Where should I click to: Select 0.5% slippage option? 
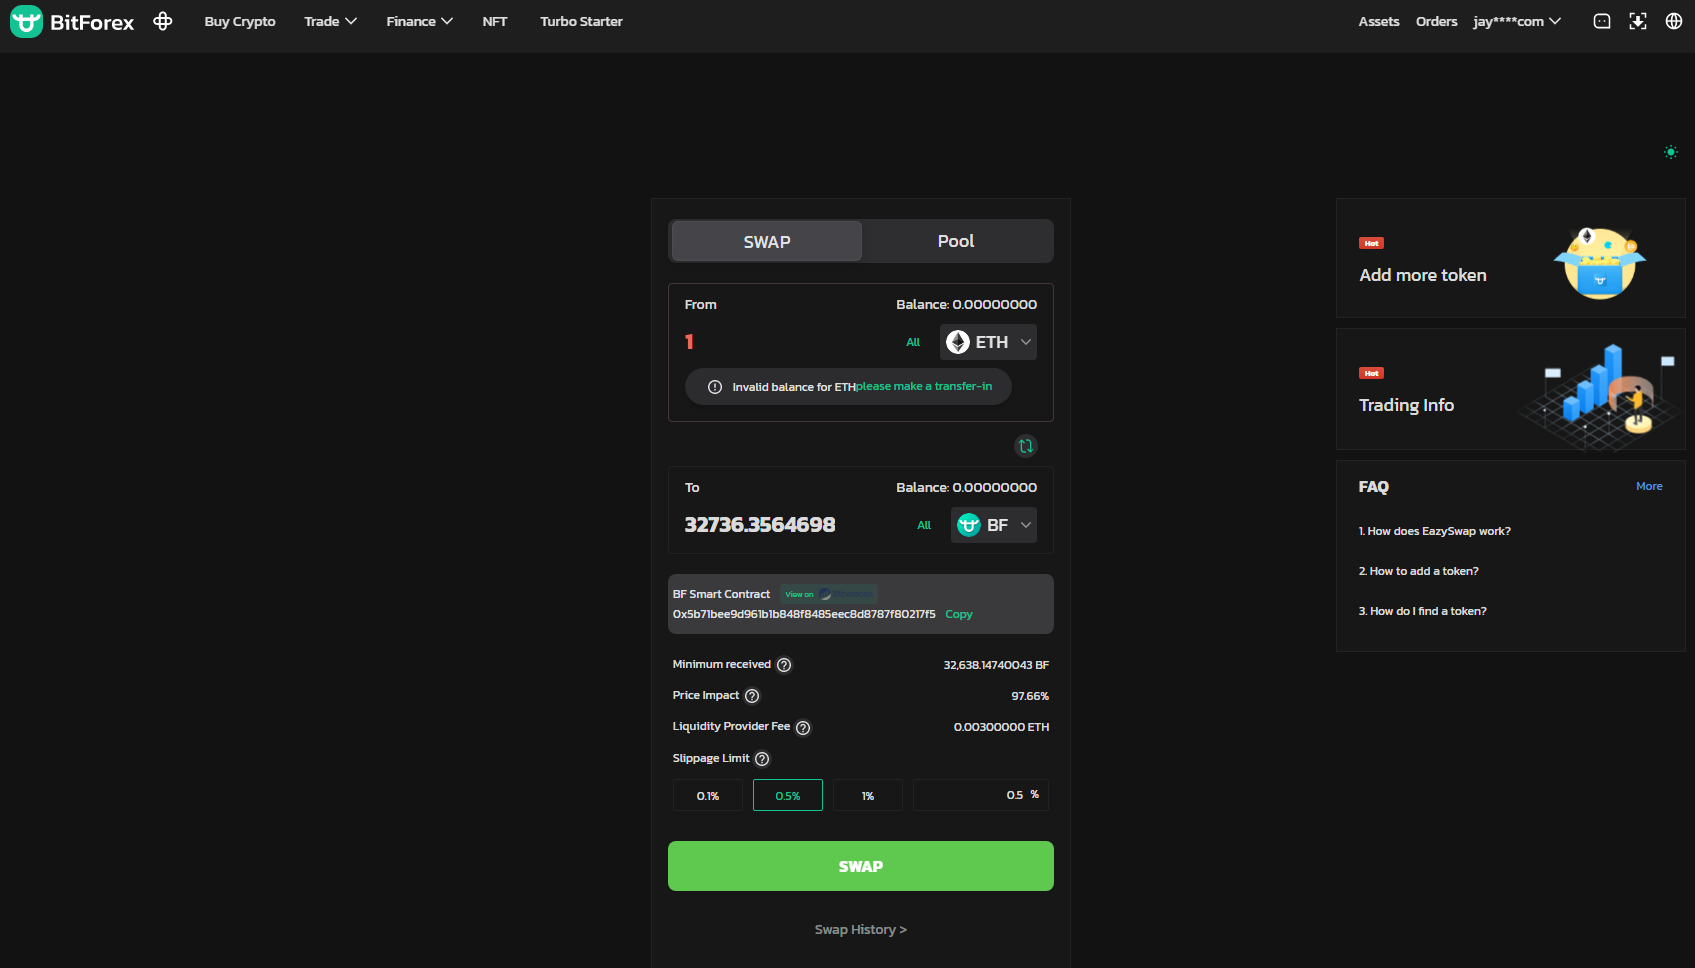pos(788,796)
